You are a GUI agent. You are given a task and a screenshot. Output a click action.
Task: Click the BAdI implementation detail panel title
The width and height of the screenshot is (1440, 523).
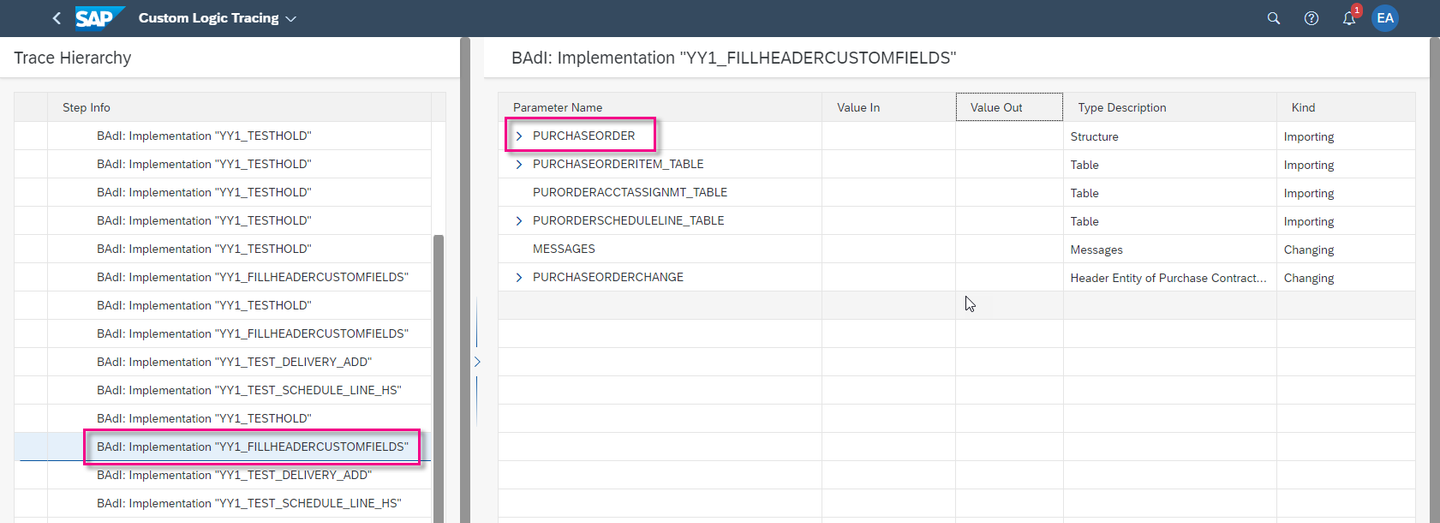pos(734,58)
